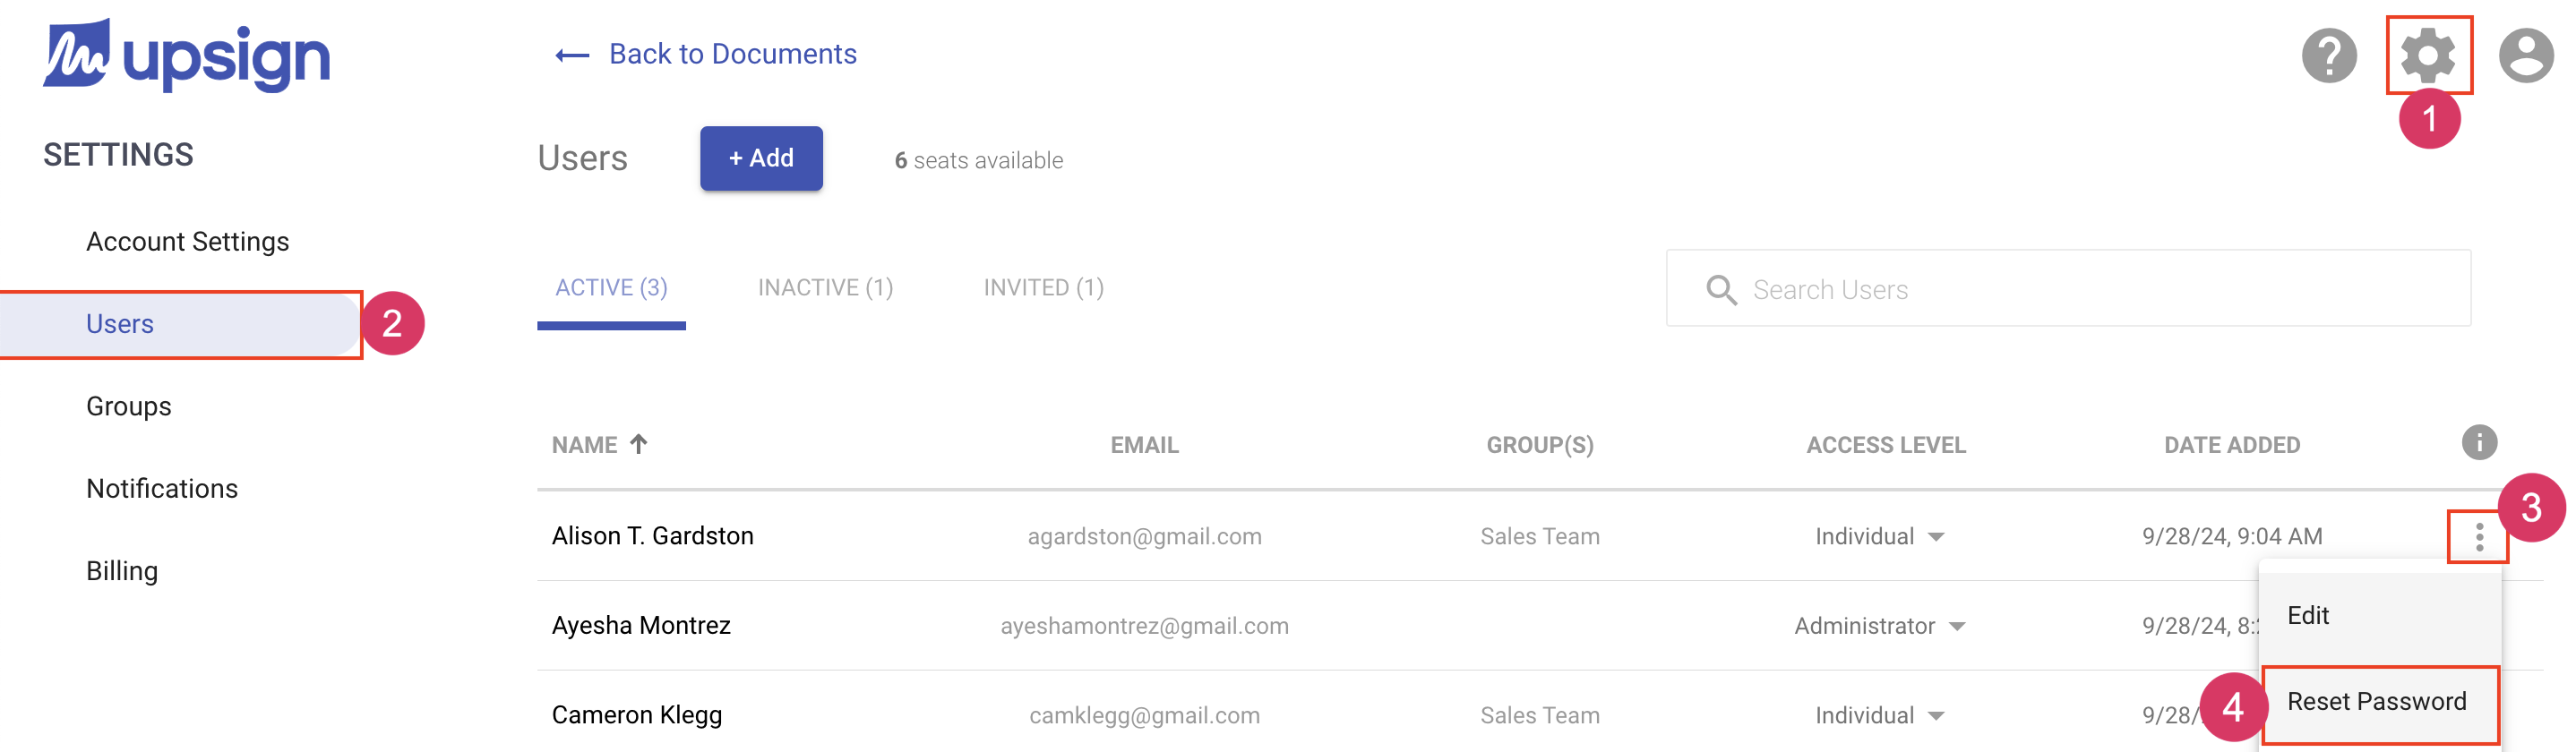This screenshot has width=2576, height=752.
Task: Choose Reset Password from the context menu
Action: (x=2376, y=702)
